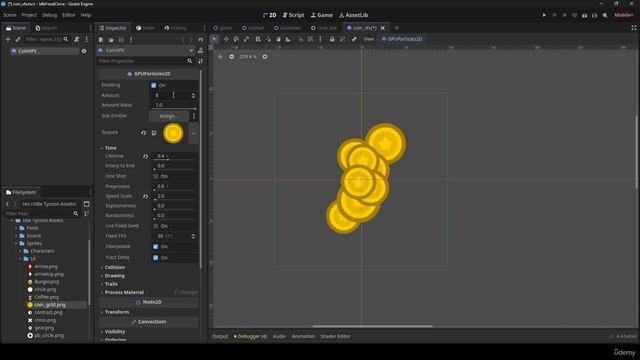Image resolution: width=640 pixels, height=360 pixels.
Task: Open the Node dock tab
Action: coord(145,28)
